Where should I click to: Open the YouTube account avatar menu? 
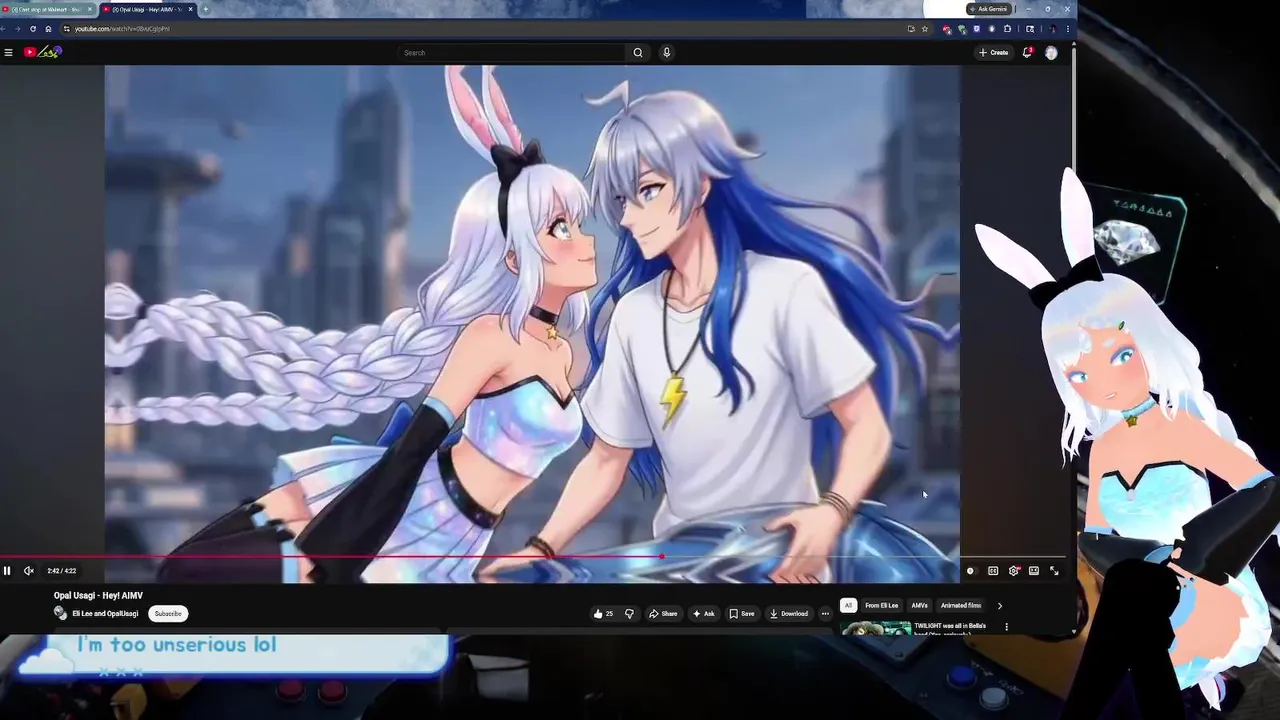click(1051, 52)
